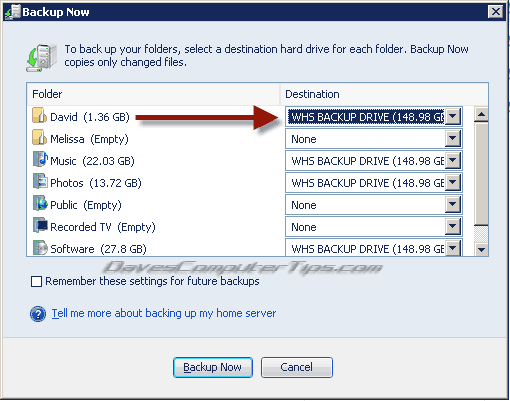Click the scroll down arrow of folder list
510x401 pixels.
pyautogui.click(x=481, y=249)
